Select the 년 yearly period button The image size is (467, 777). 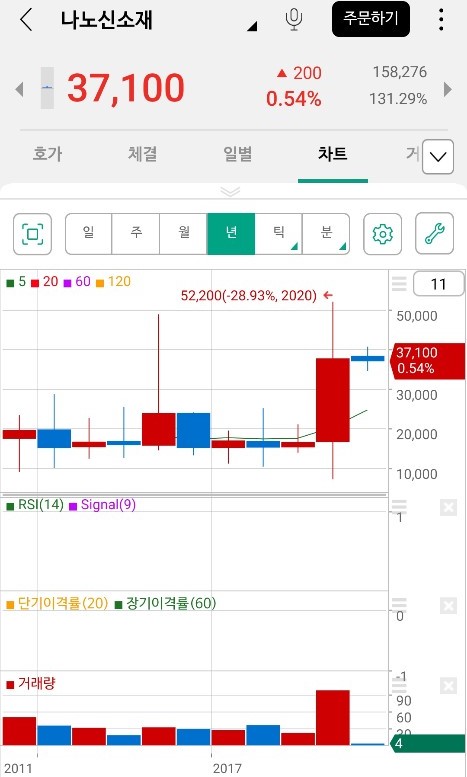click(x=231, y=234)
